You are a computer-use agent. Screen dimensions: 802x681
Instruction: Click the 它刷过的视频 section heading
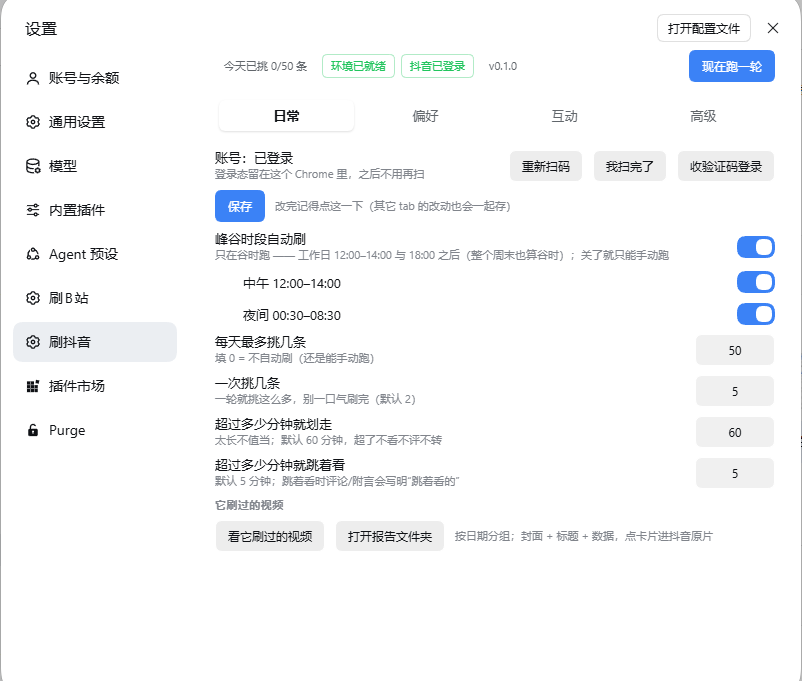click(x=249, y=506)
